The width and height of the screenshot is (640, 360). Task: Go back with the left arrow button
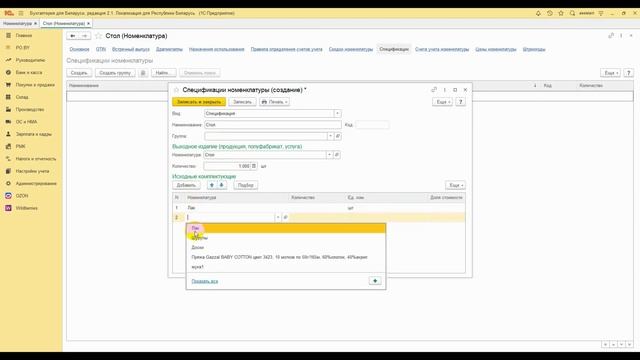tap(73, 36)
